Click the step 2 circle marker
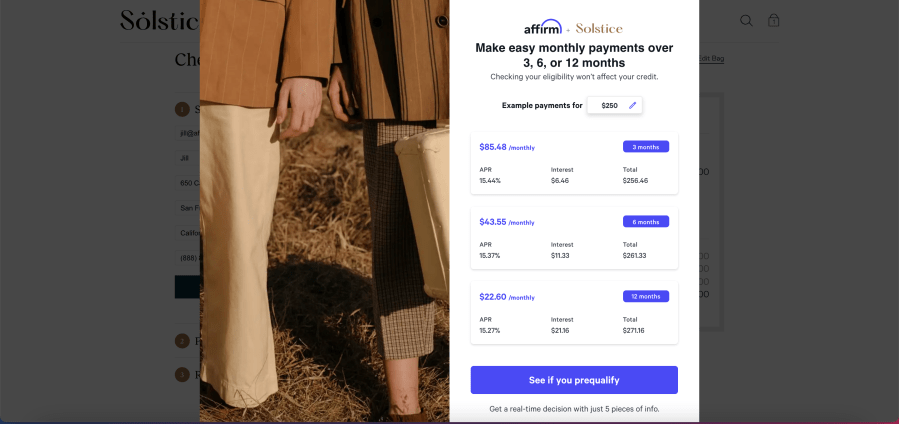This screenshot has height=424, width=899. click(182, 341)
